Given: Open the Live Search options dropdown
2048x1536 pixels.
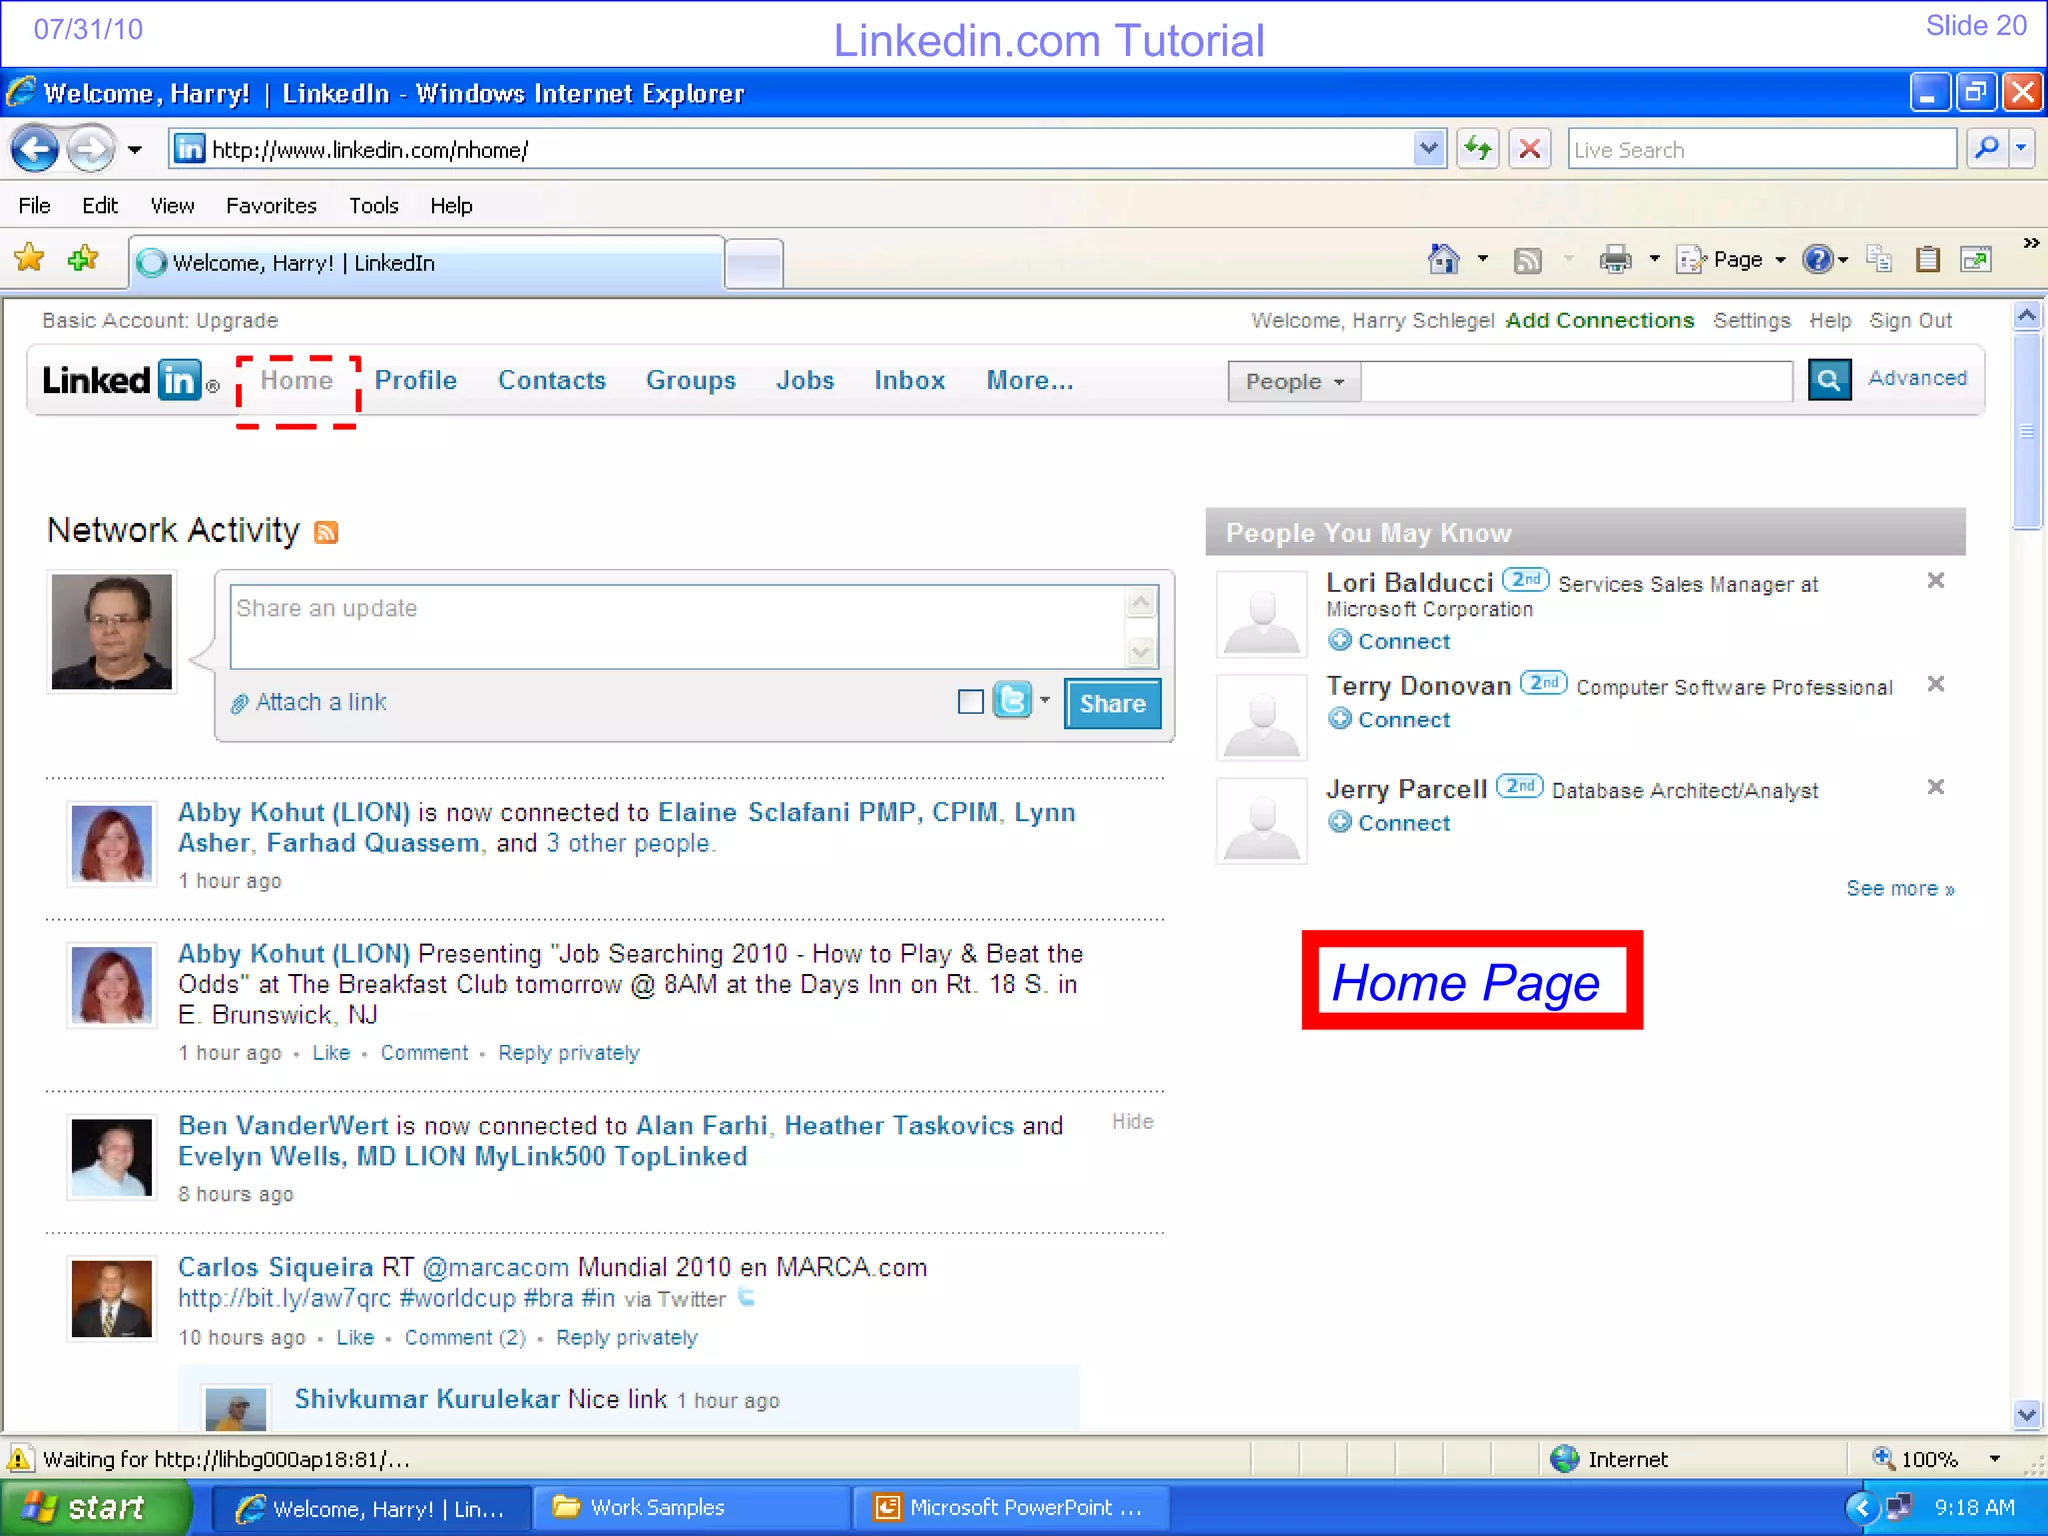Looking at the screenshot, I should point(2022,149).
